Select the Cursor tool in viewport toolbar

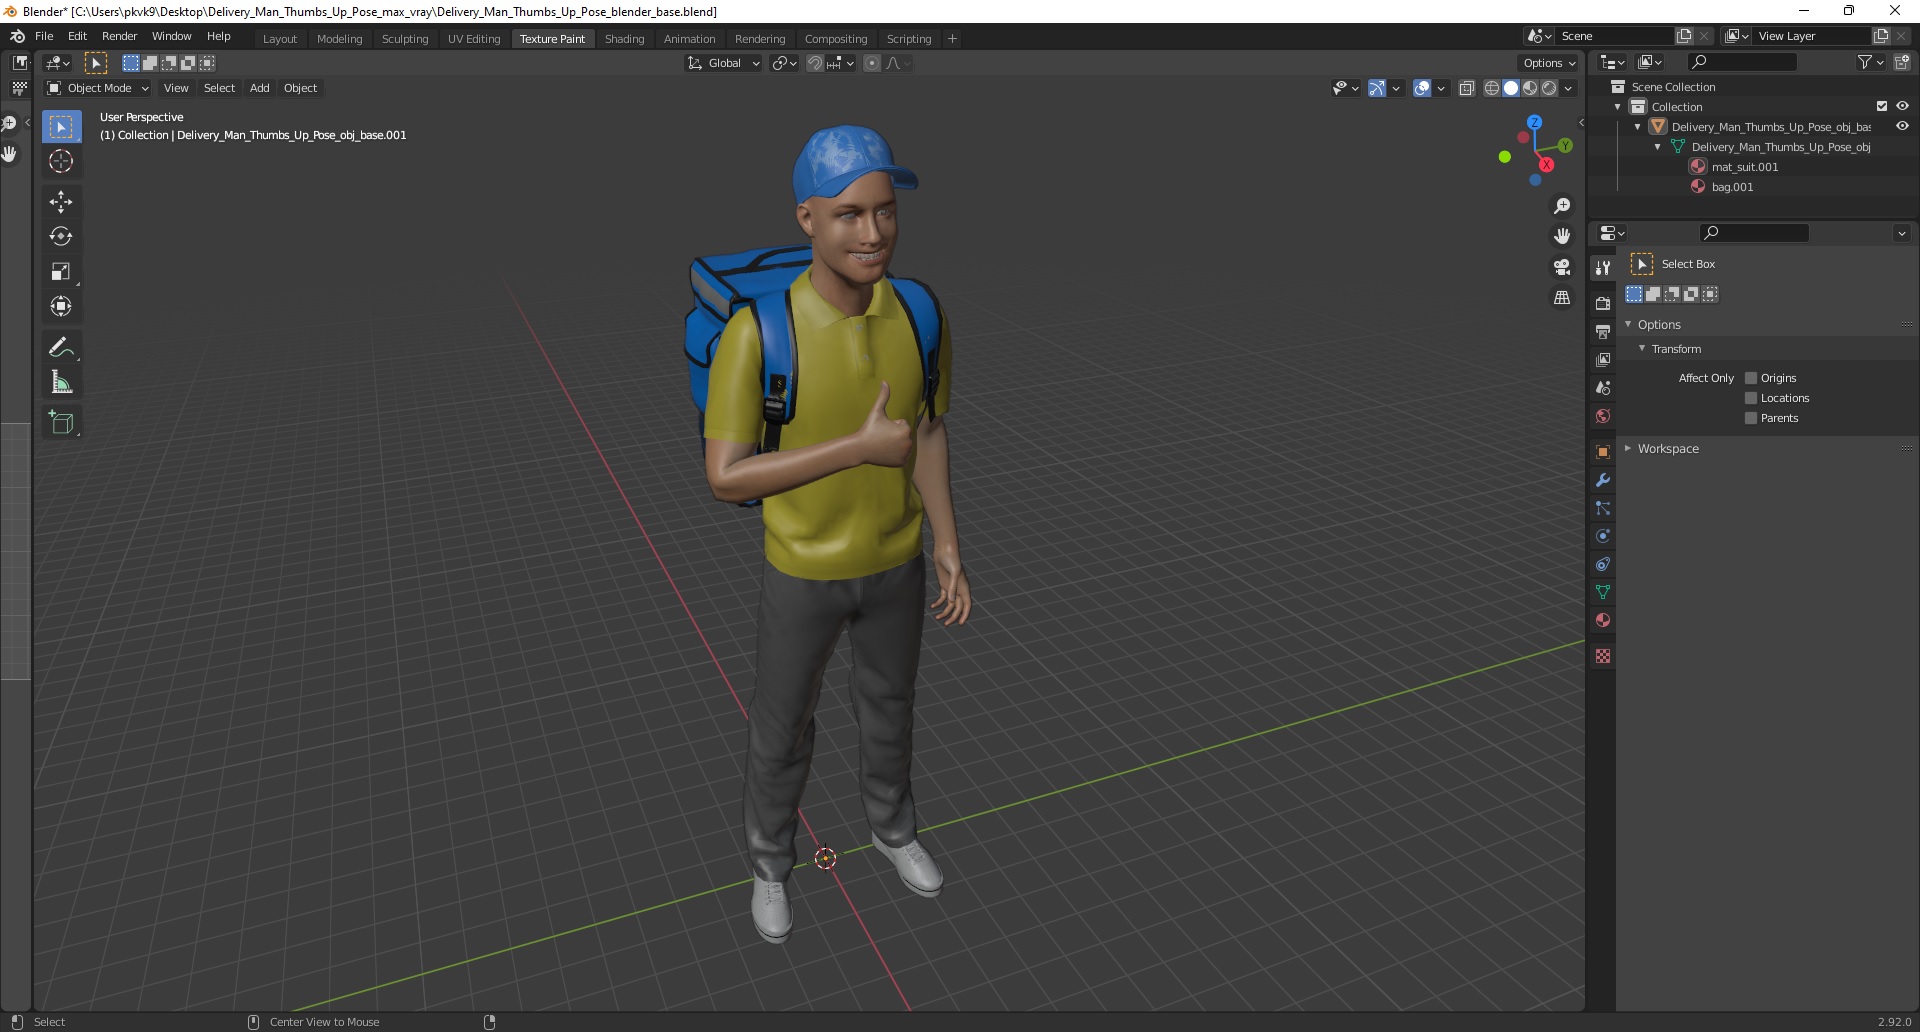tap(61, 161)
